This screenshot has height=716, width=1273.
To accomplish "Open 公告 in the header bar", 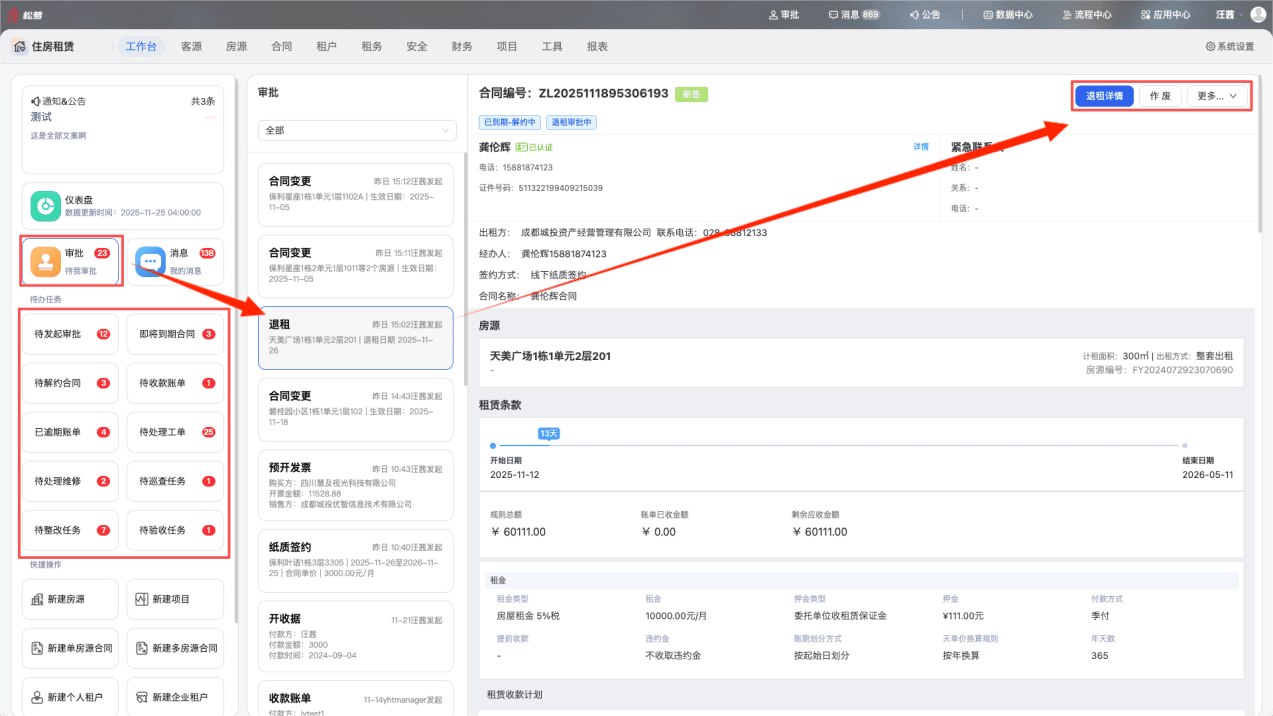I will tap(924, 15).
